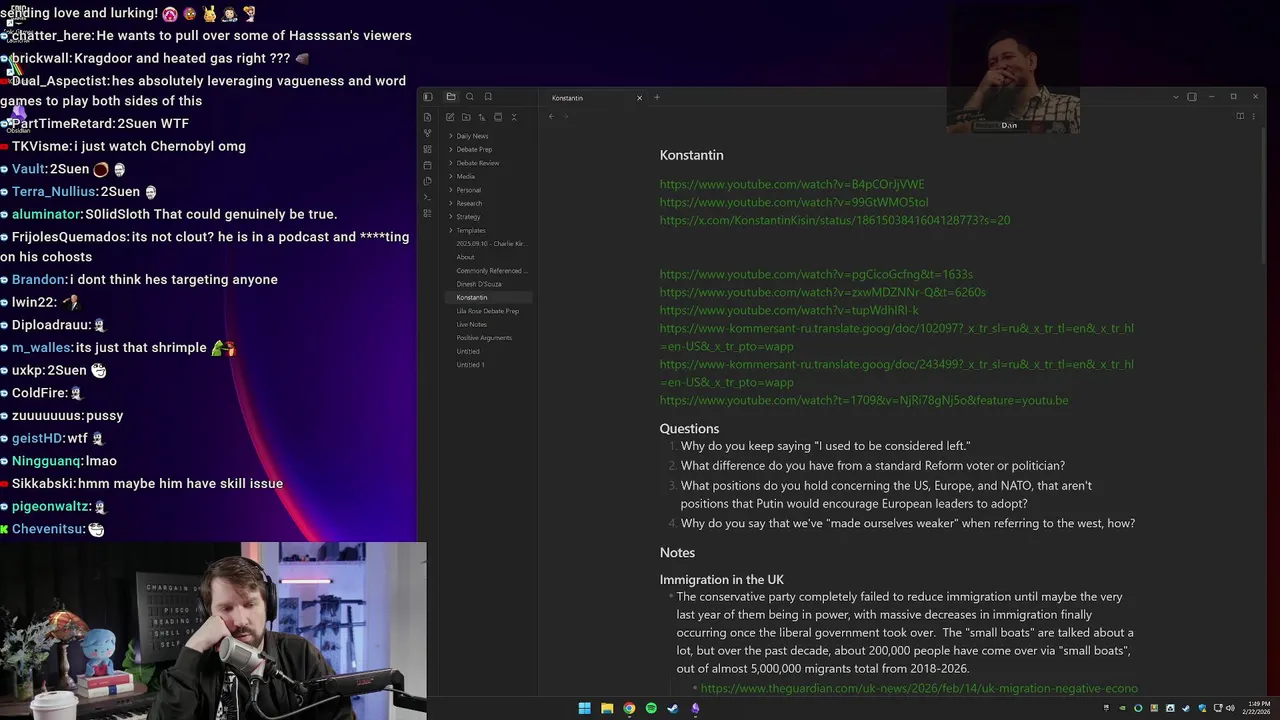Open the theguardian.com uk-news link
Image resolution: width=1280 pixels, height=720 pixels.
tap(919, 688)
